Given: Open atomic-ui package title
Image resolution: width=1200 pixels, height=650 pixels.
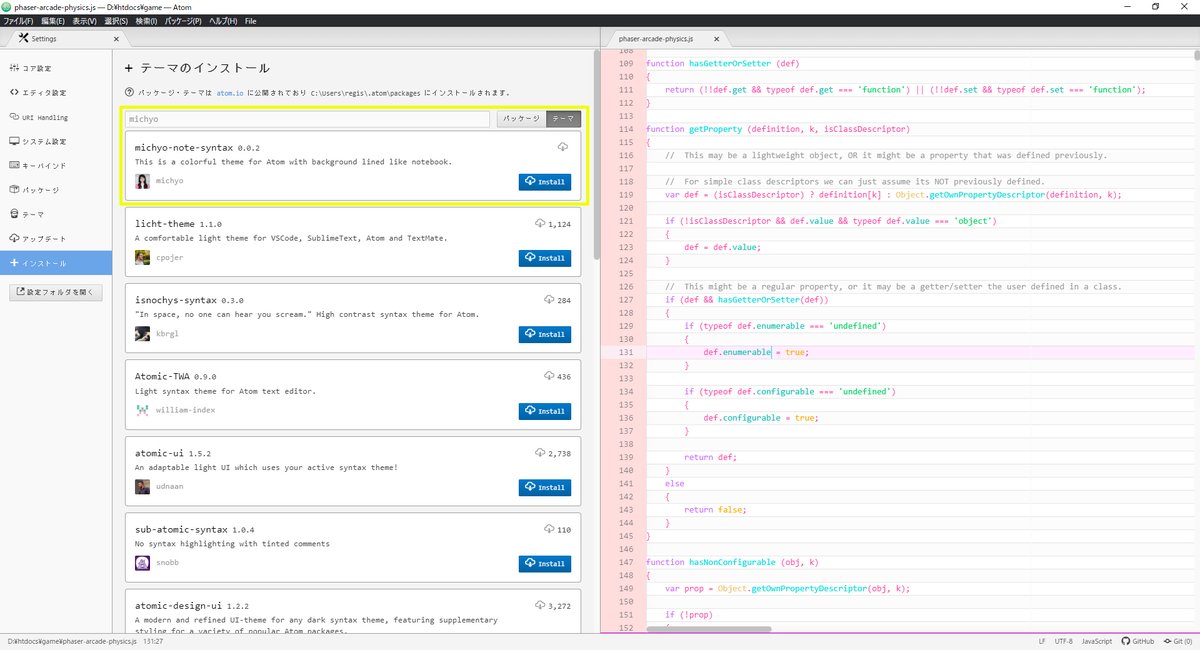Looking at the screenshot, I should (159, 453).
